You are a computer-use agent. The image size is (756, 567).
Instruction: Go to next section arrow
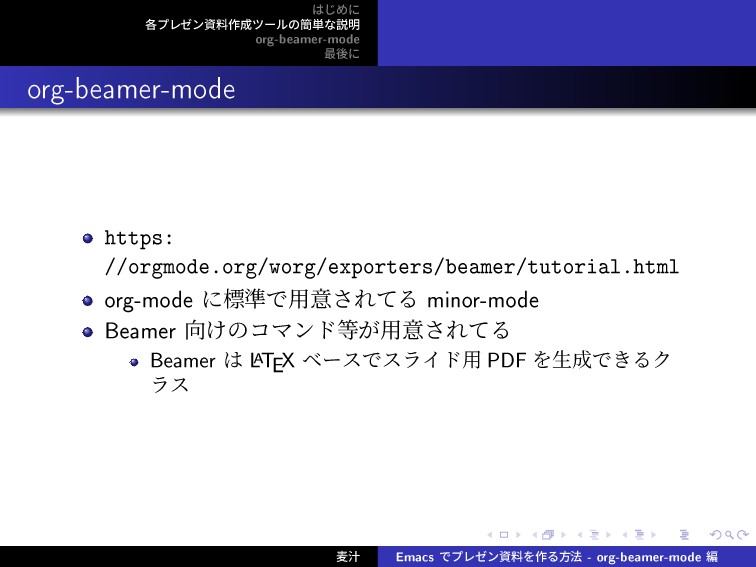tap(654, 535)
